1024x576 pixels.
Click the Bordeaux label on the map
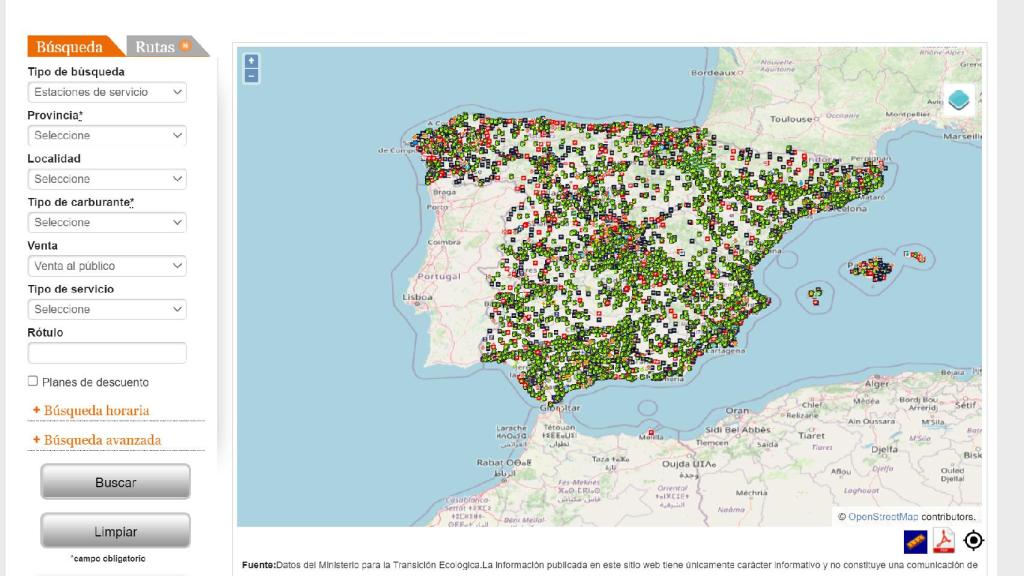click(713, 72)
